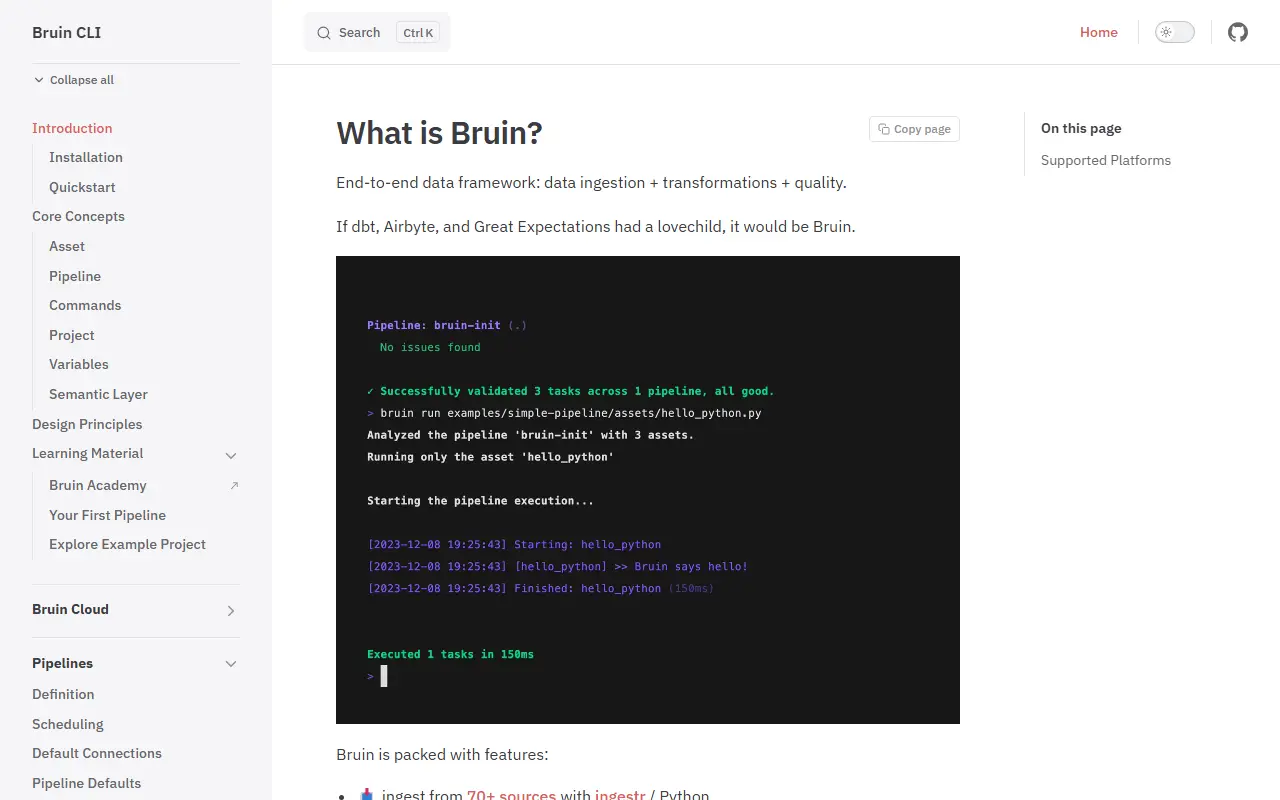This screenshot has height=800, width=1280.
Task: Collapse the Learning Material section chevron
Action: pos(231,455)
